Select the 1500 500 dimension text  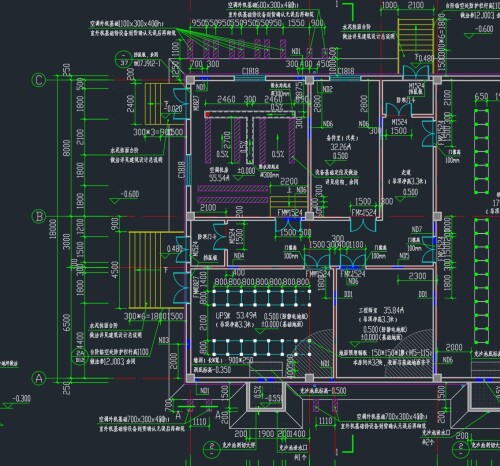[x=296, y=232]
